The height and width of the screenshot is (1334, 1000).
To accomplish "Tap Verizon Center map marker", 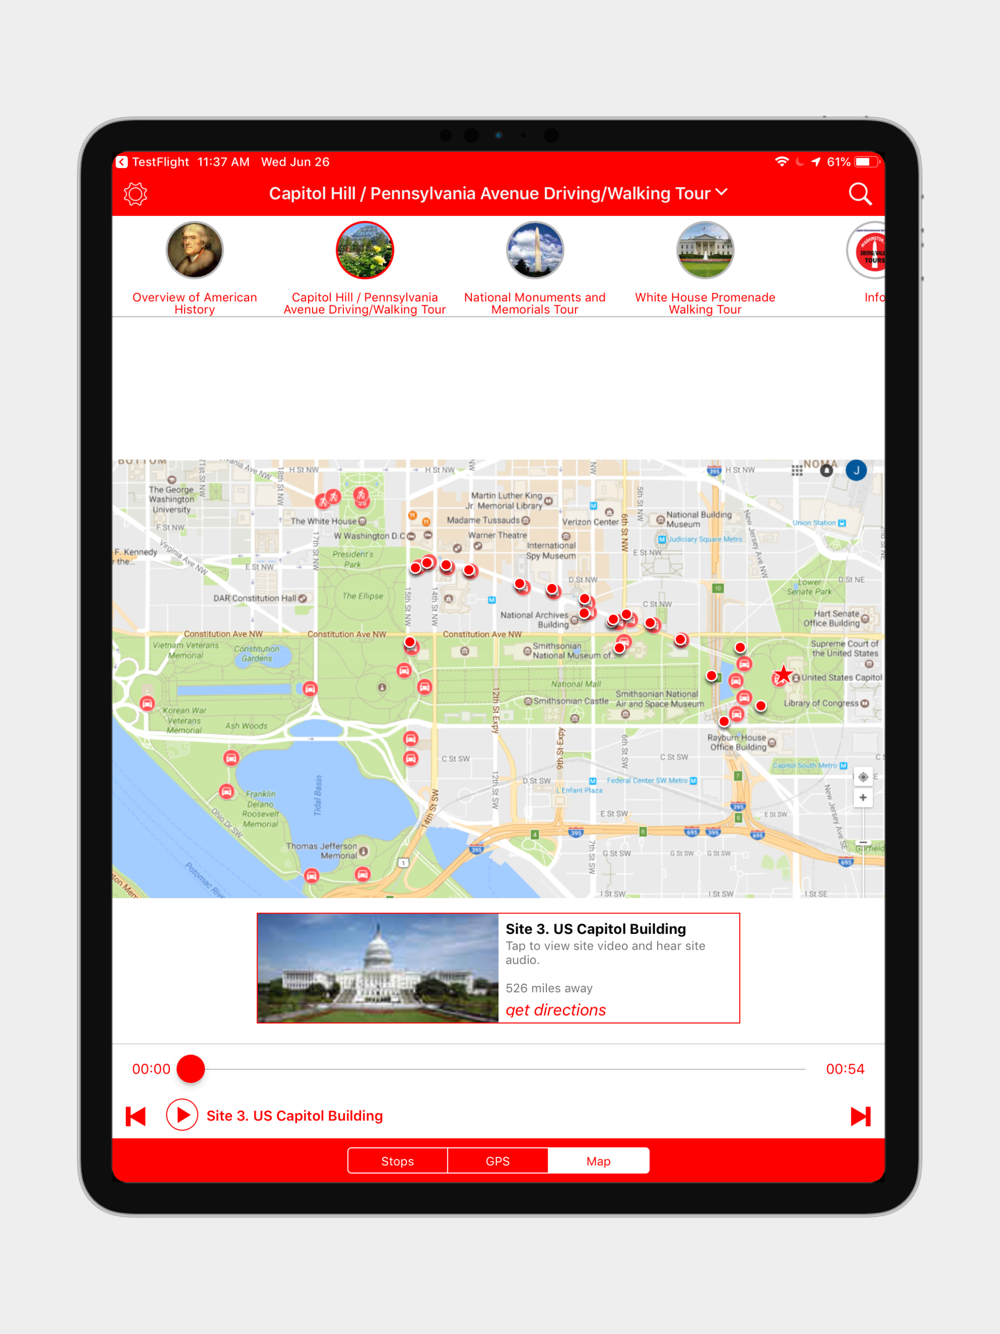I will [609, 512].
